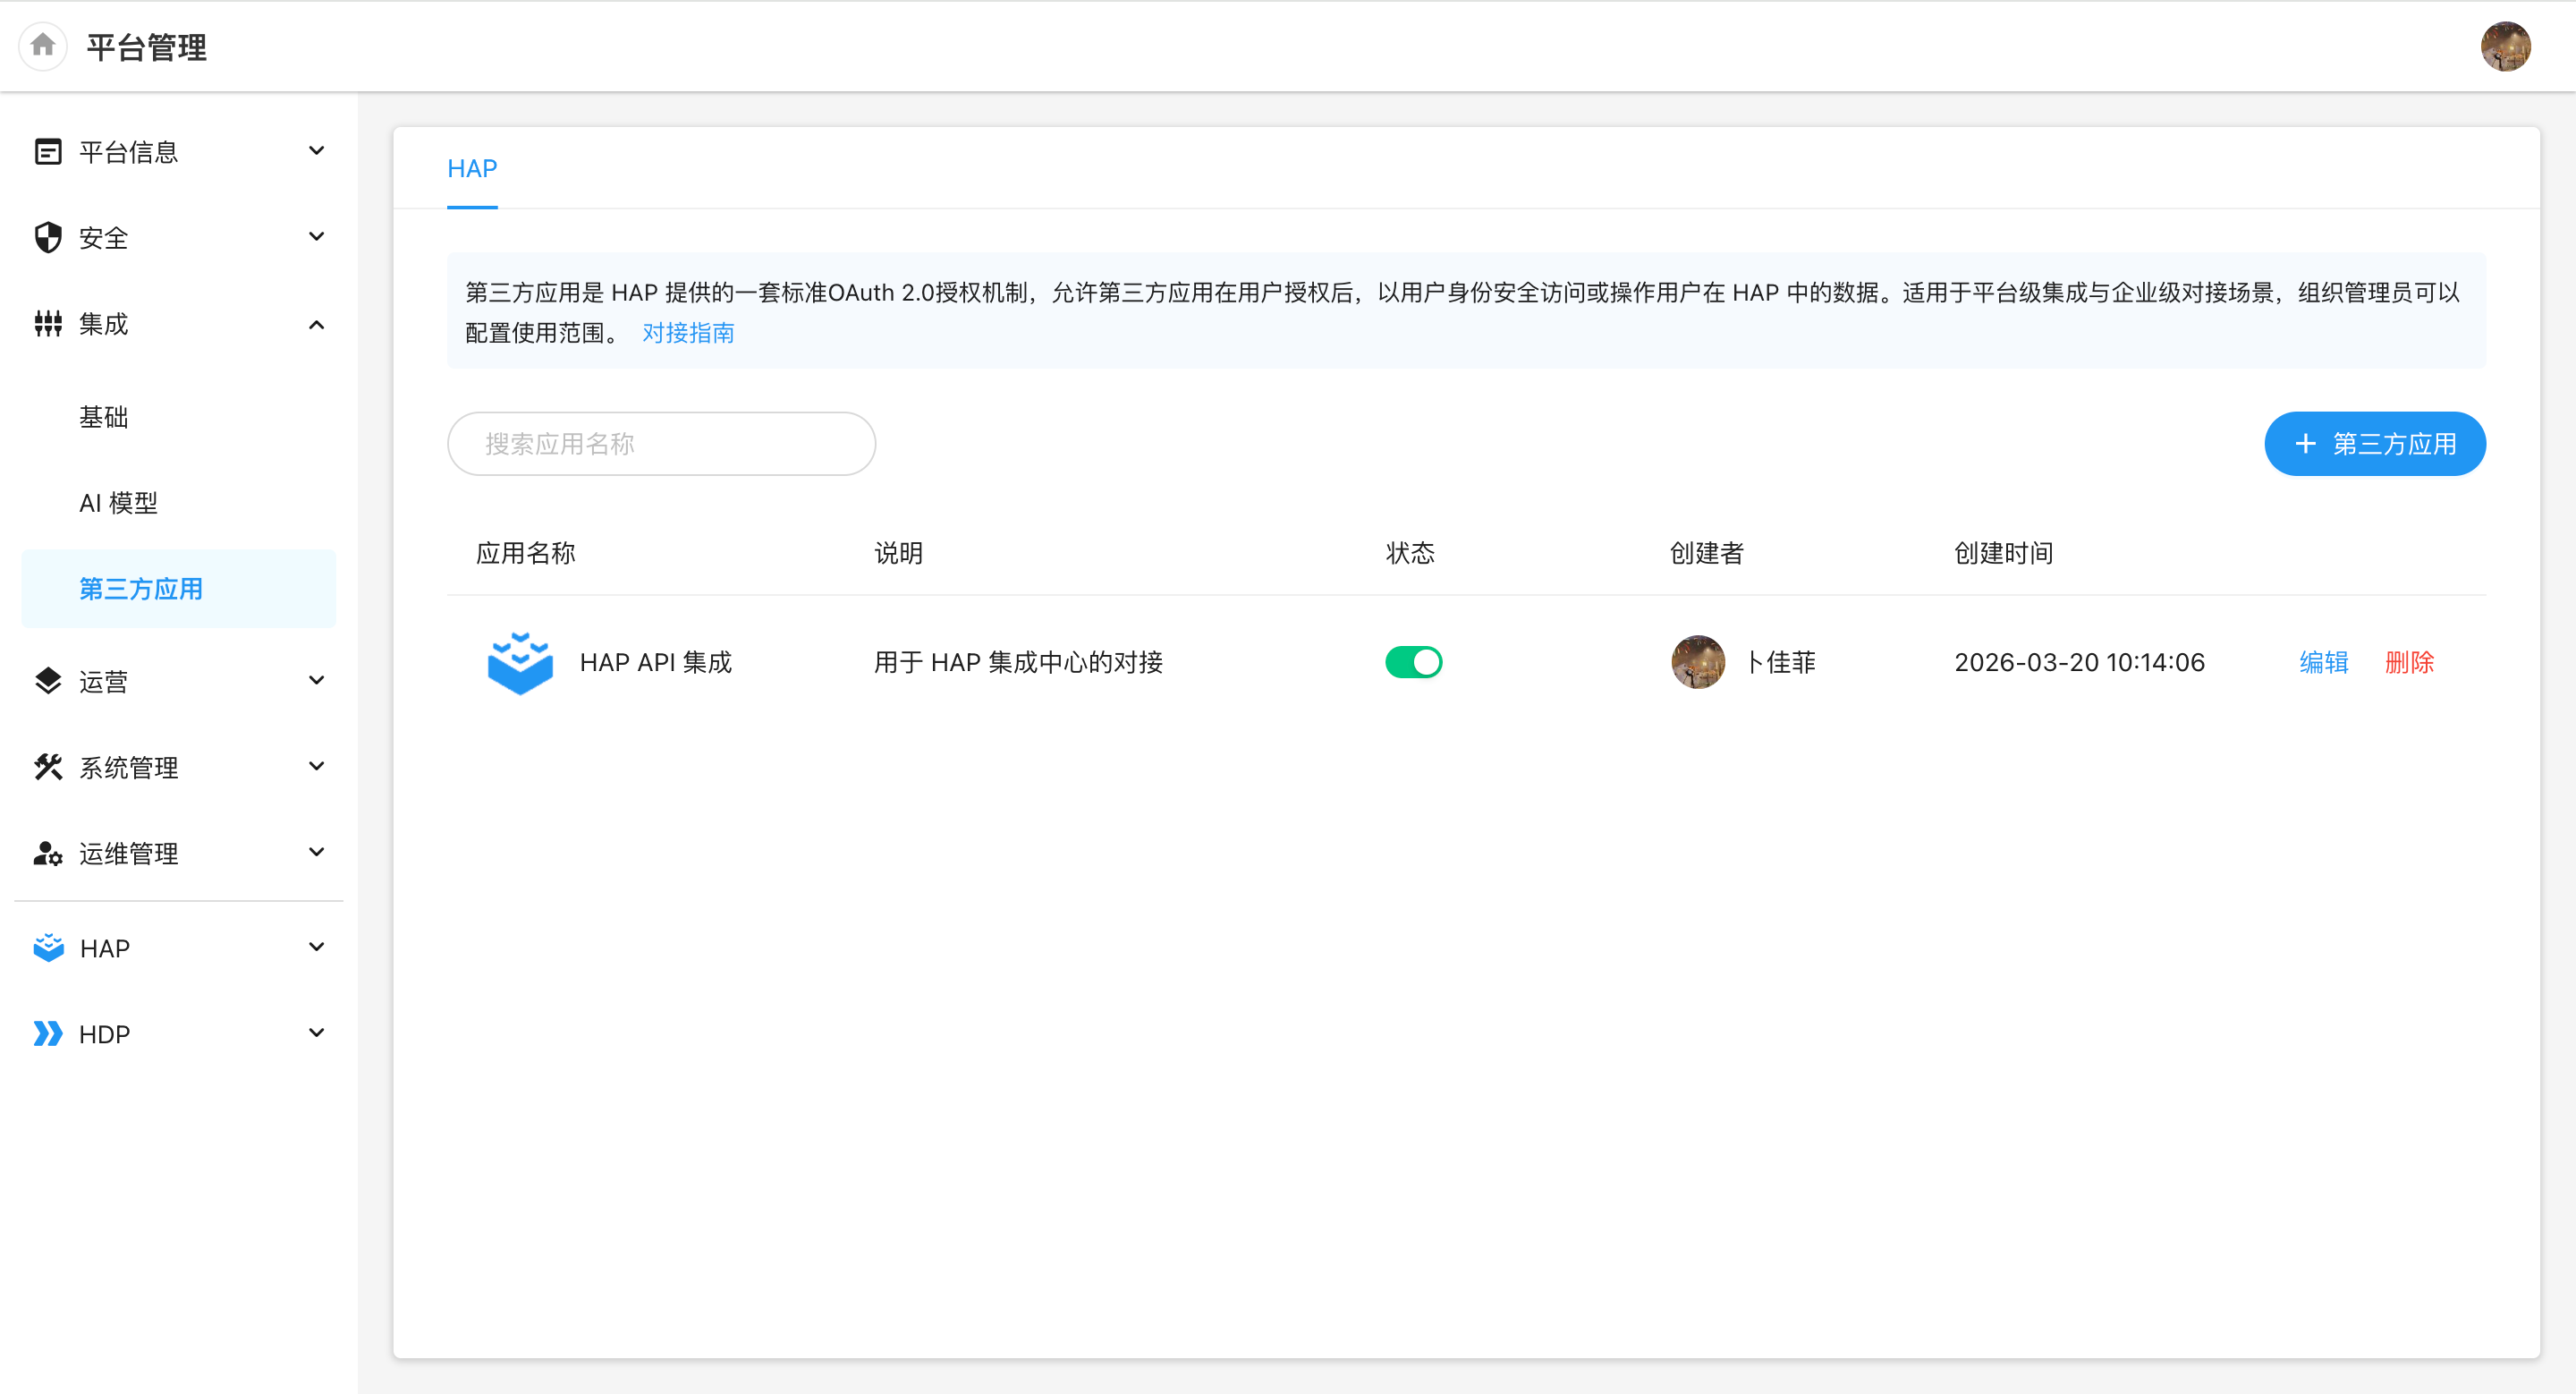
Task: Click the 平台信息 sidebar icon
Action: pyautogui.click(x=48, y=151)
